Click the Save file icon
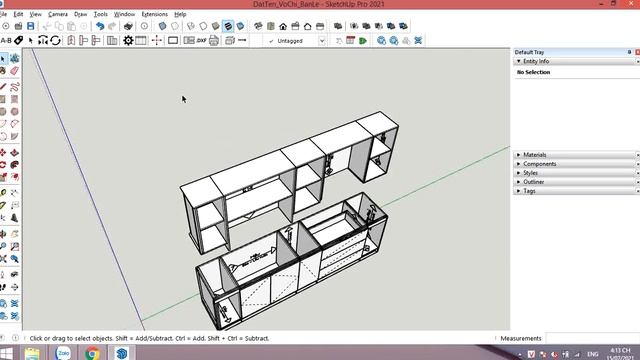 click(x=31, y=26)
